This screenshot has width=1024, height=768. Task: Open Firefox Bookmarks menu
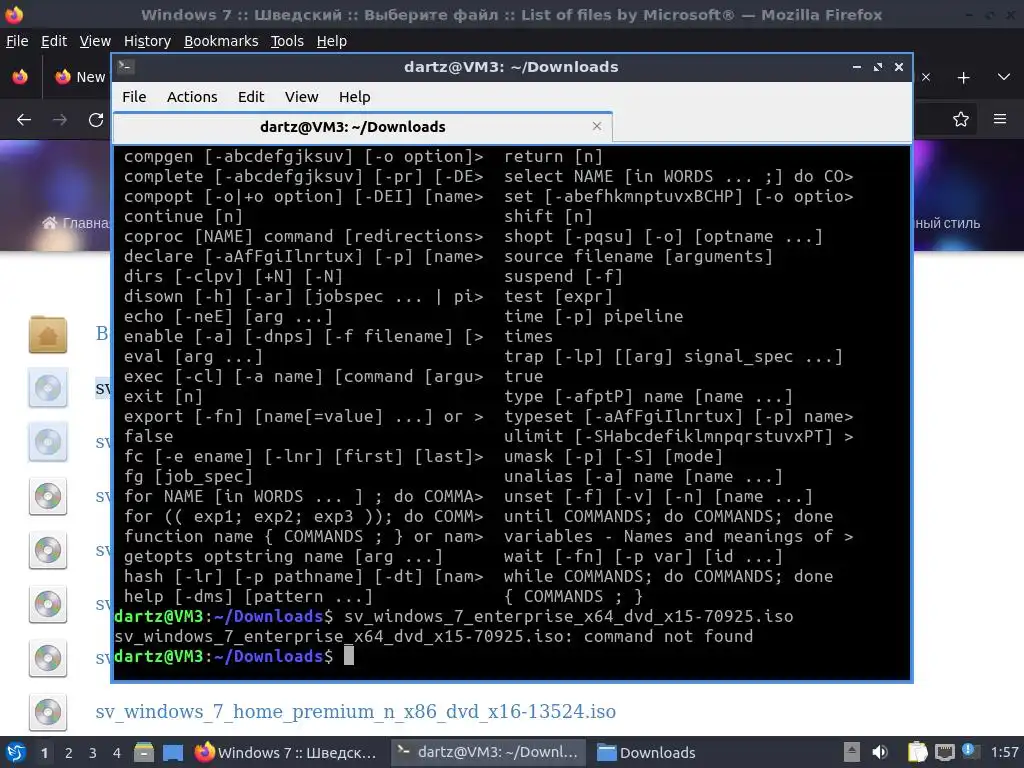pos(221,40)
